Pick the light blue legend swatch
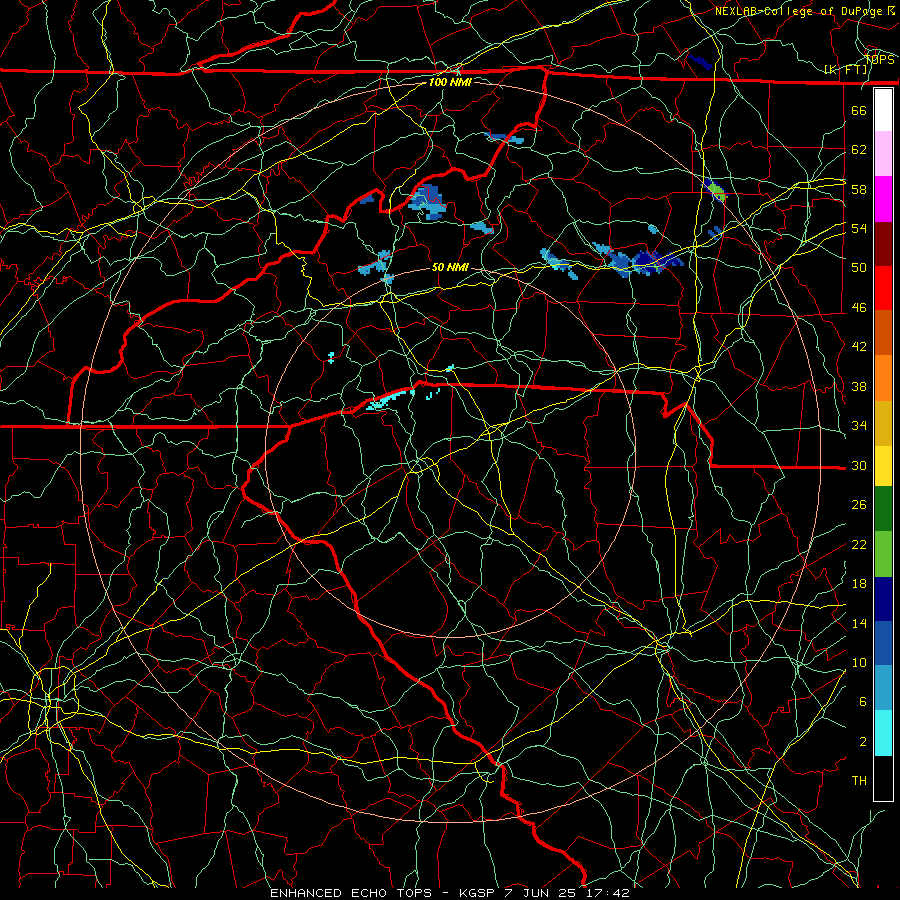This screenshot has height=900, width=900. tap(883, 688)
